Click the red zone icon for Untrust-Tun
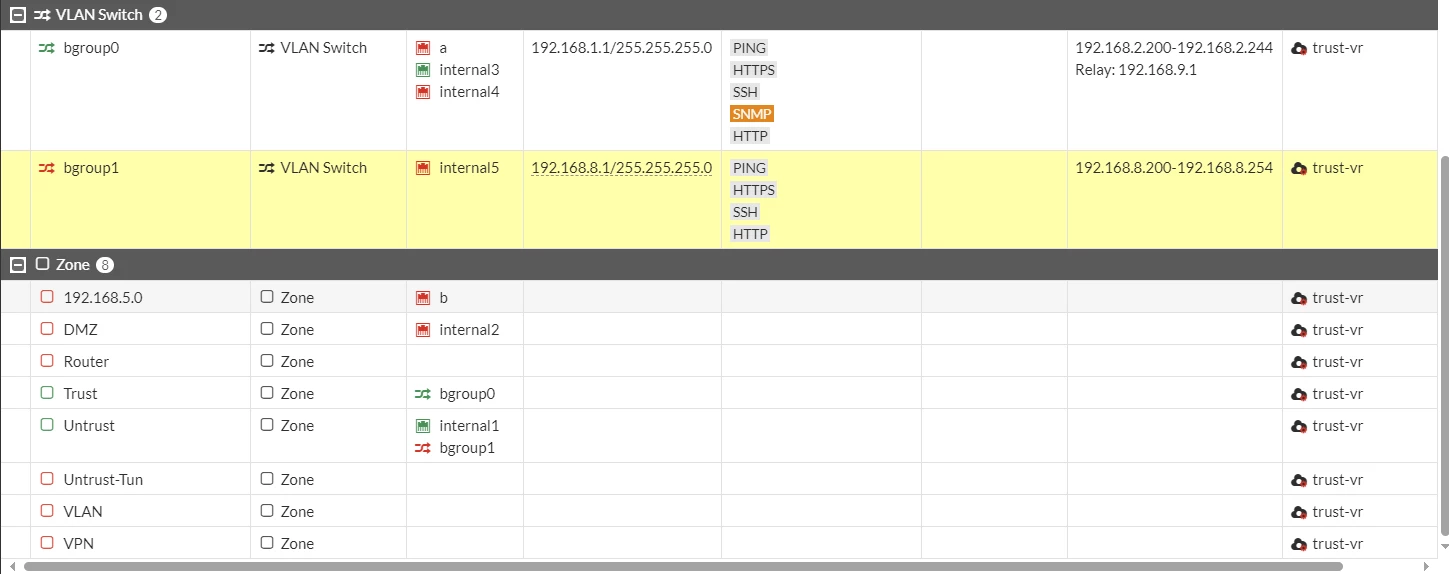Image resolution: width=1449 pixels, height=574 pixels. 46,479
